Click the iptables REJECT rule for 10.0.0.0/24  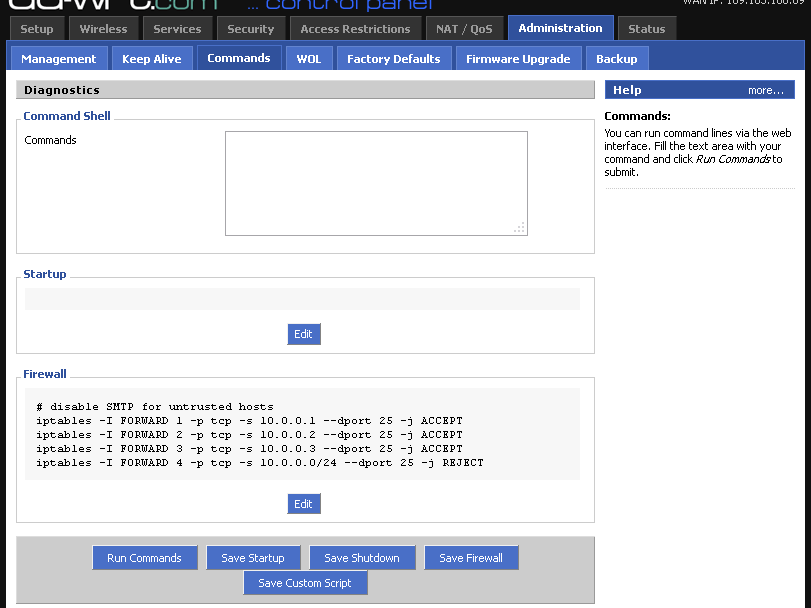tap(260, 462)
